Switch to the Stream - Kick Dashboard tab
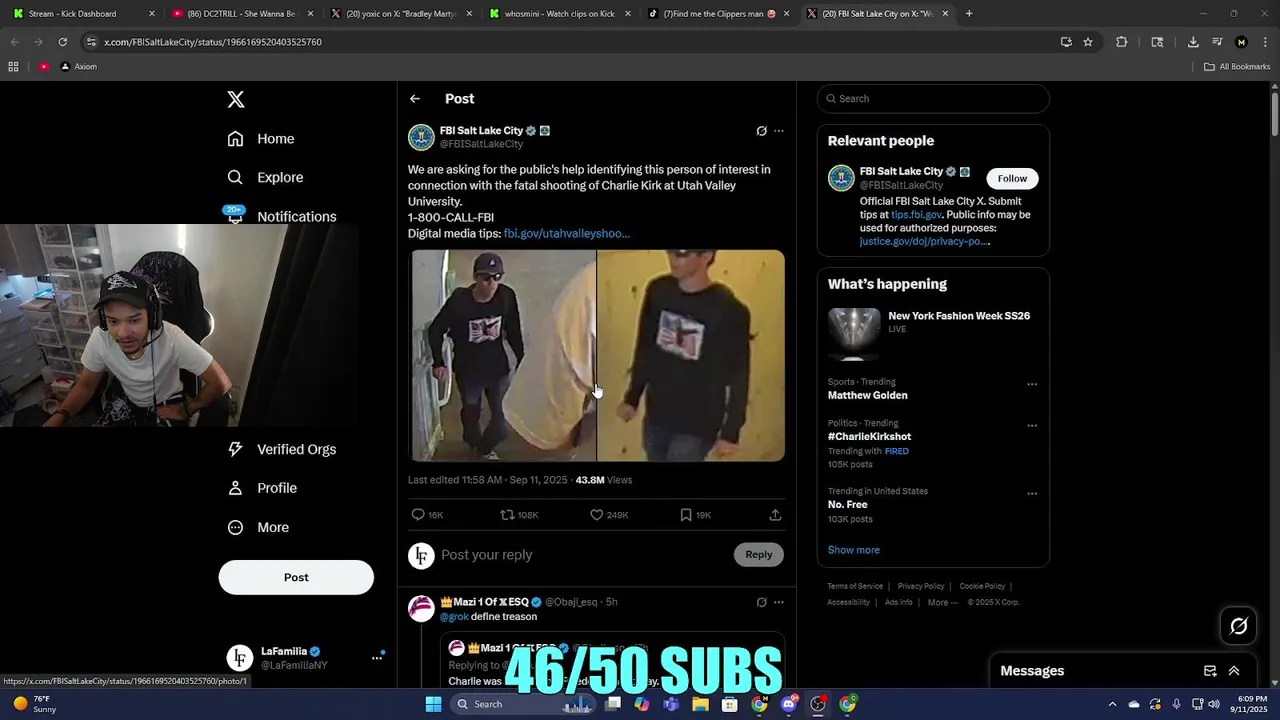This screenshot has width=1280, height=720. click(x=84, y=14)
